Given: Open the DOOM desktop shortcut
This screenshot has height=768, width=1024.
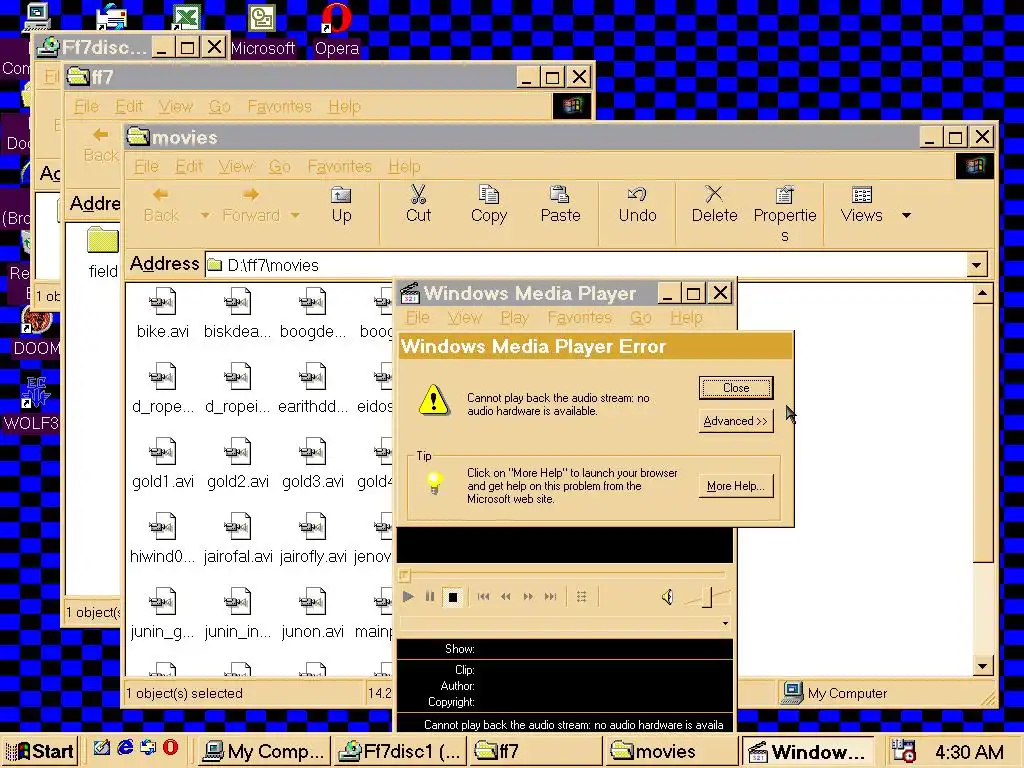Looking at the screenshot, I should [x=34, y=333].
